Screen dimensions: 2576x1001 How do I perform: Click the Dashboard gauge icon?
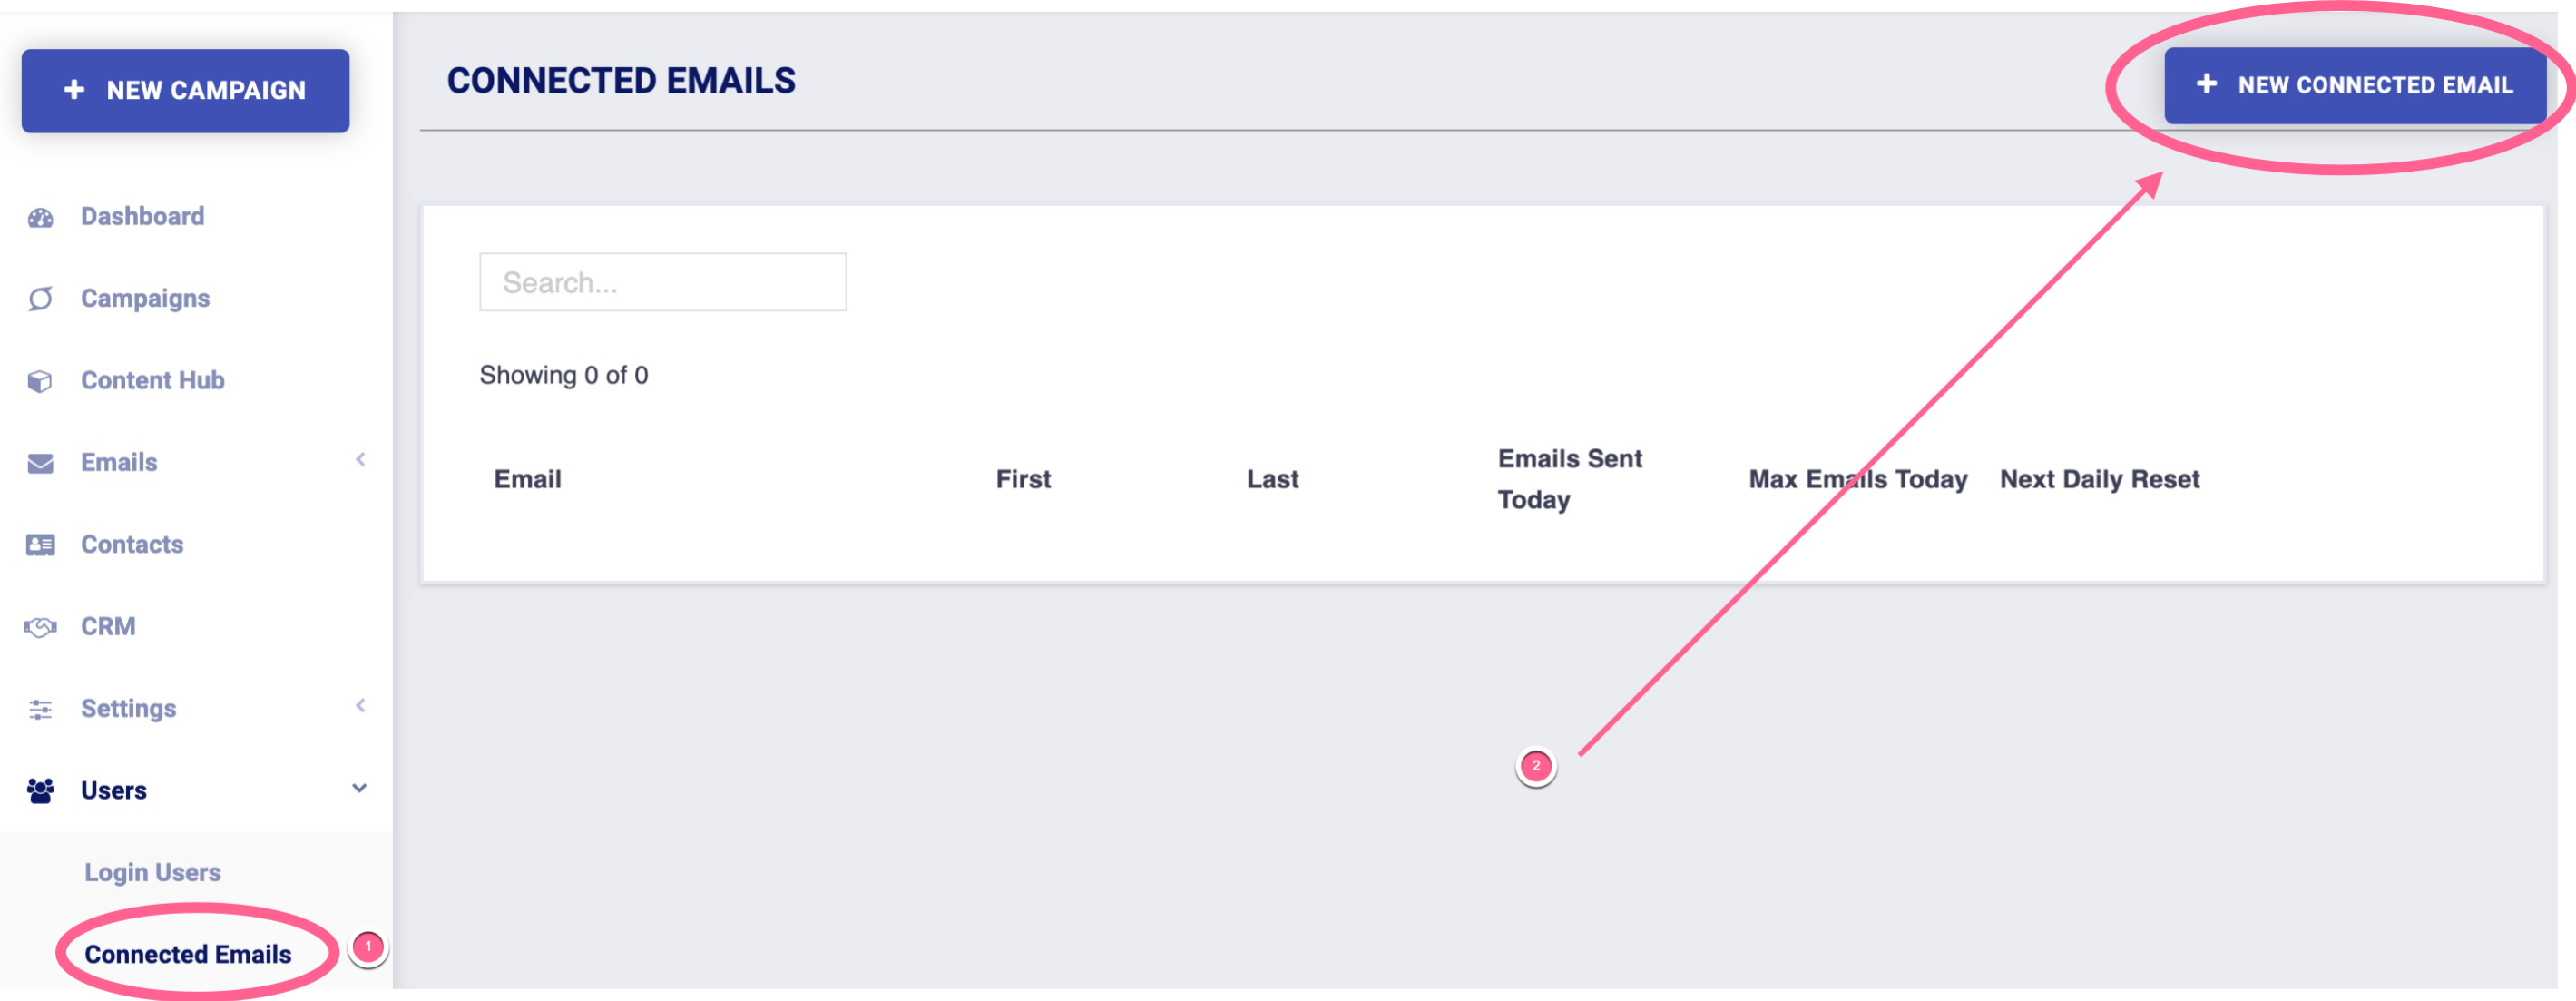40,217
